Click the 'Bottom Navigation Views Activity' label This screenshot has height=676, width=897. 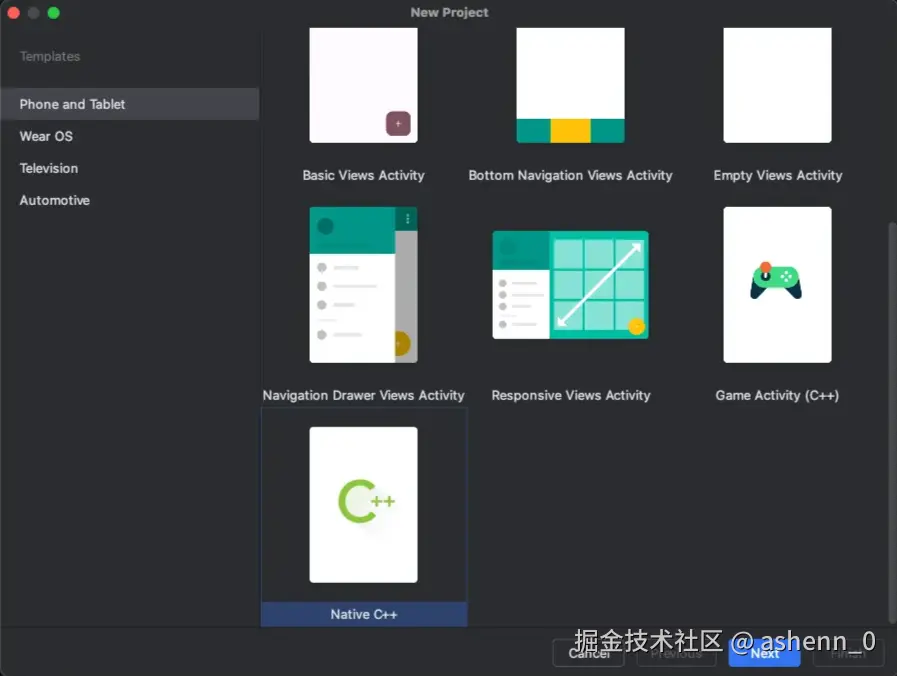coord(570,175)
